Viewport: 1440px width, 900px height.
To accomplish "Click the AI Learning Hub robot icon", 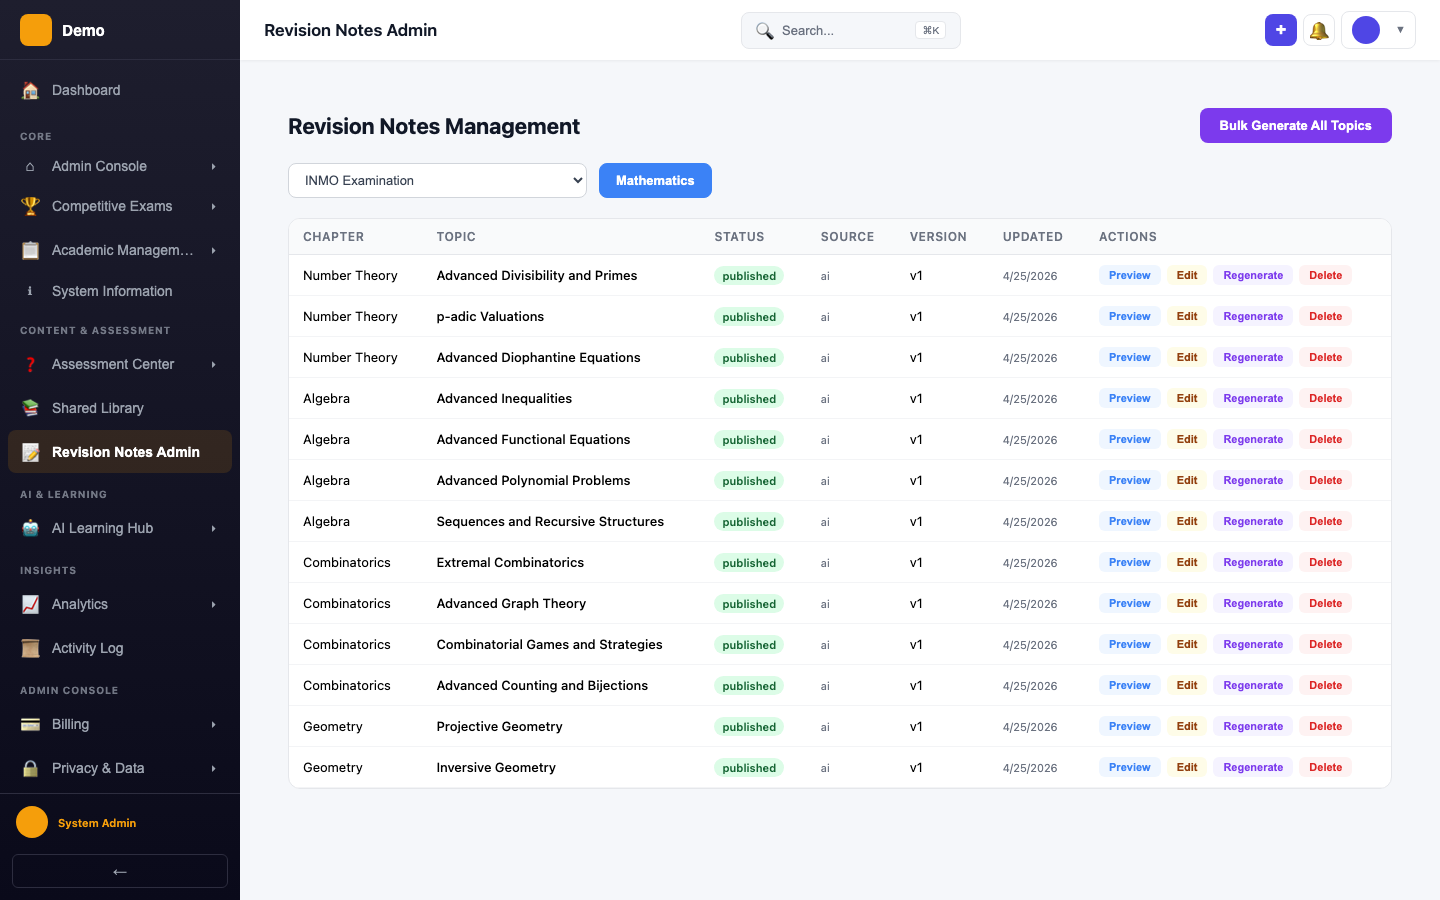I will click(x=31, y=528).
